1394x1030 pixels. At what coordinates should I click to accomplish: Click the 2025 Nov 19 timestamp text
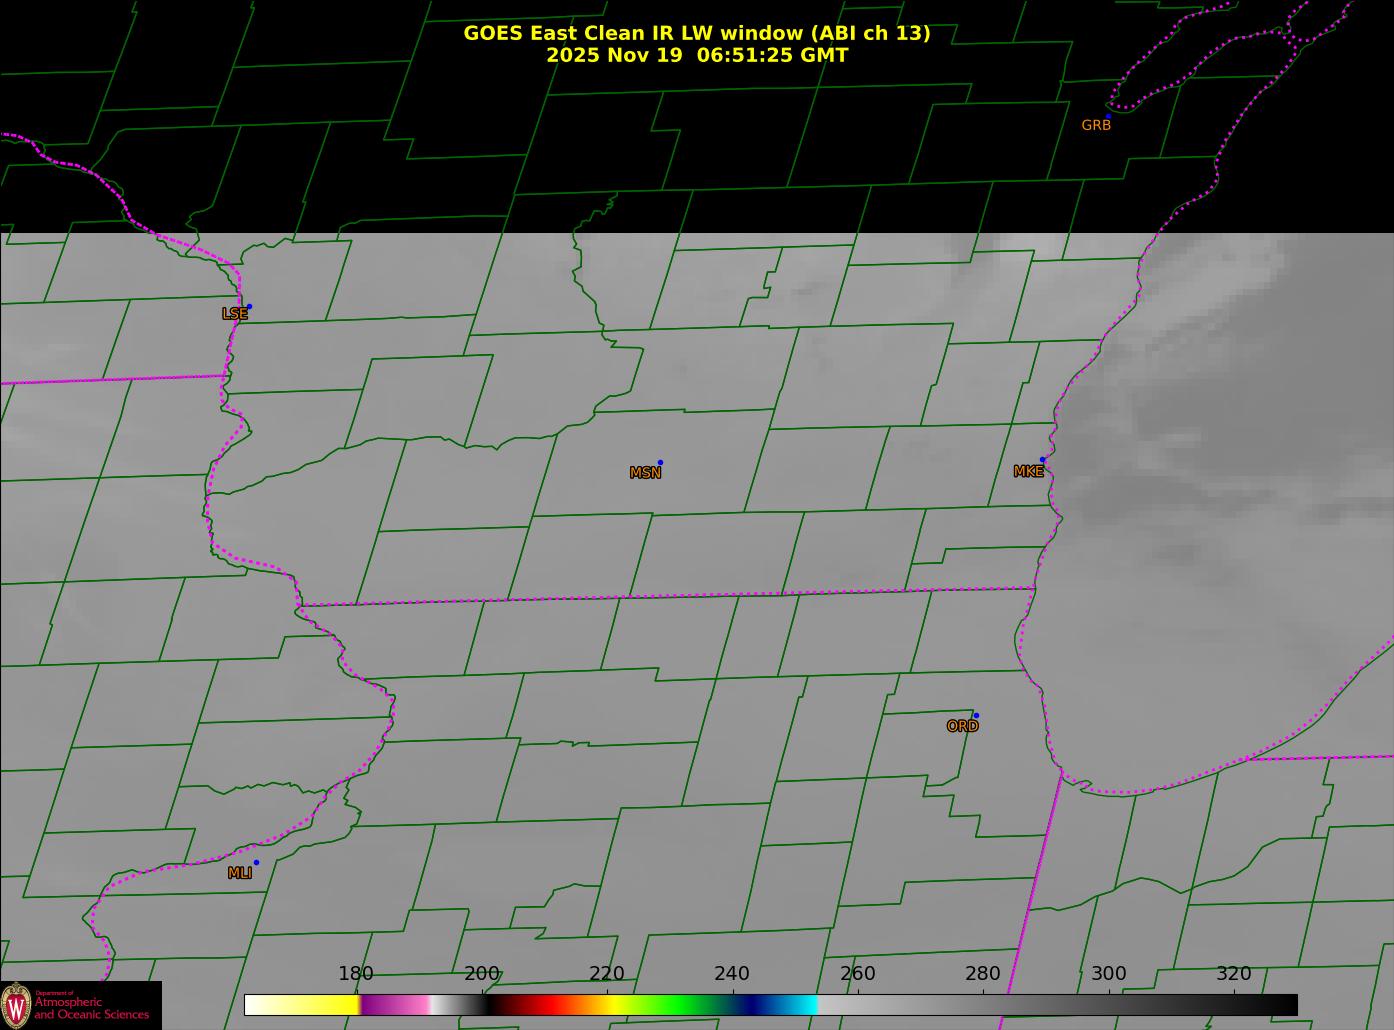click(697, 55)
